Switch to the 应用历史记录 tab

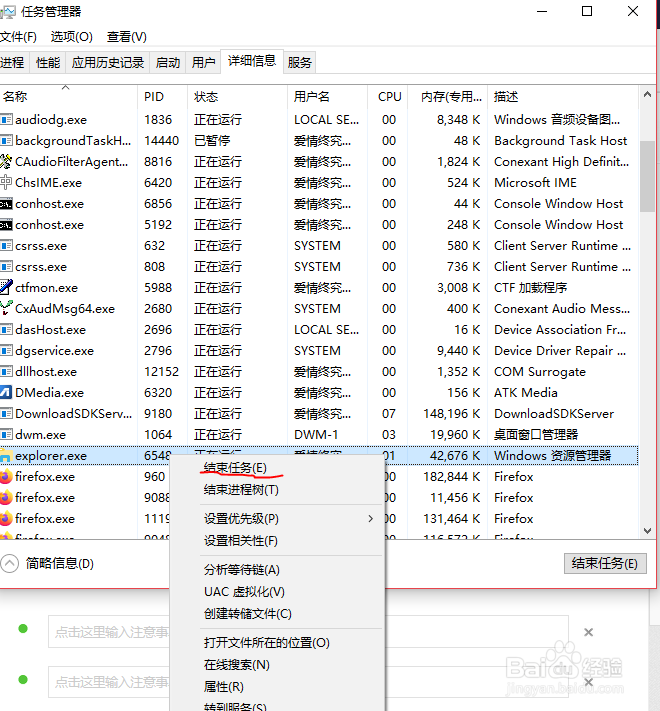point(108,62)
